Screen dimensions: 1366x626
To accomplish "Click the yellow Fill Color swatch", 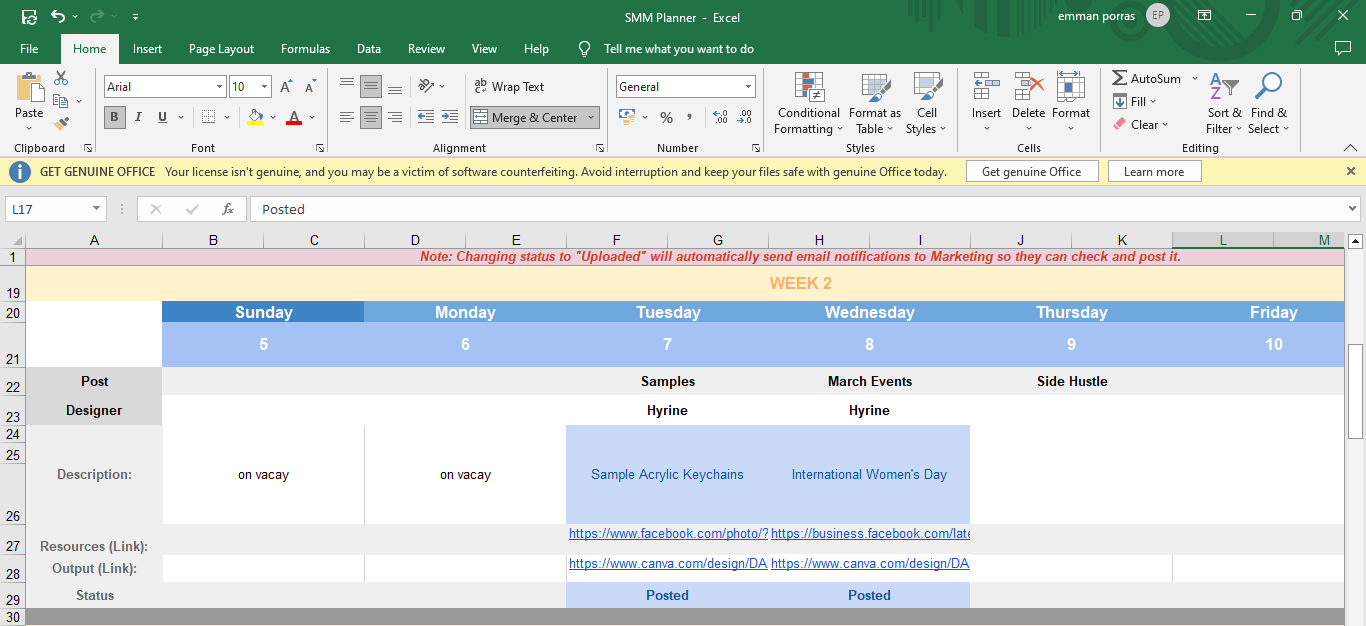I will (x=255, y=117).
